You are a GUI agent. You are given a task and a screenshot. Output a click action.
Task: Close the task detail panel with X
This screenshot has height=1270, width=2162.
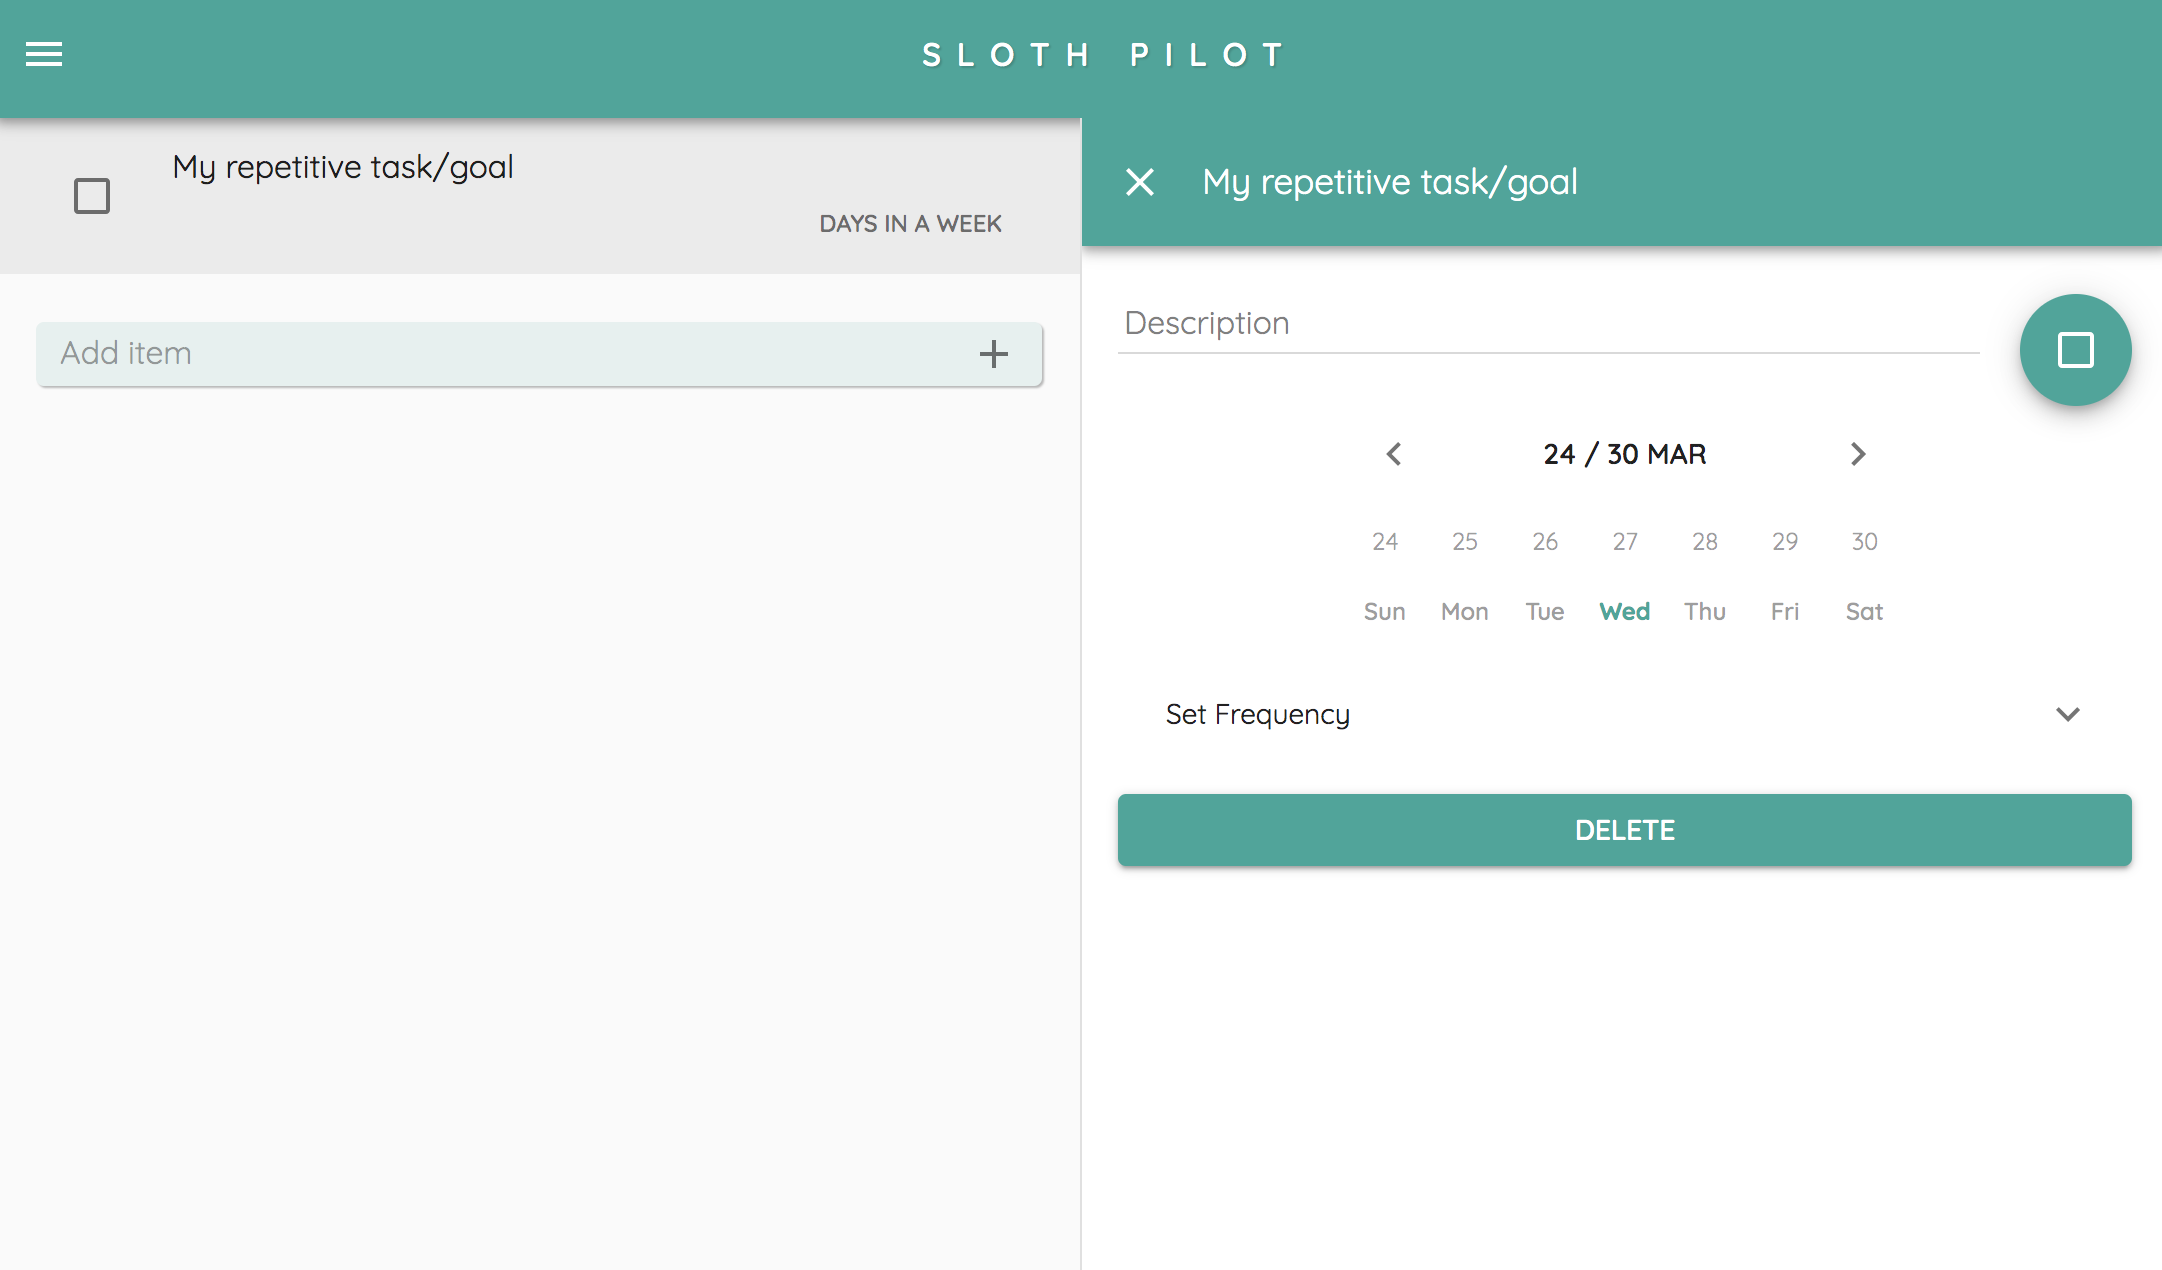point(1139,182)
